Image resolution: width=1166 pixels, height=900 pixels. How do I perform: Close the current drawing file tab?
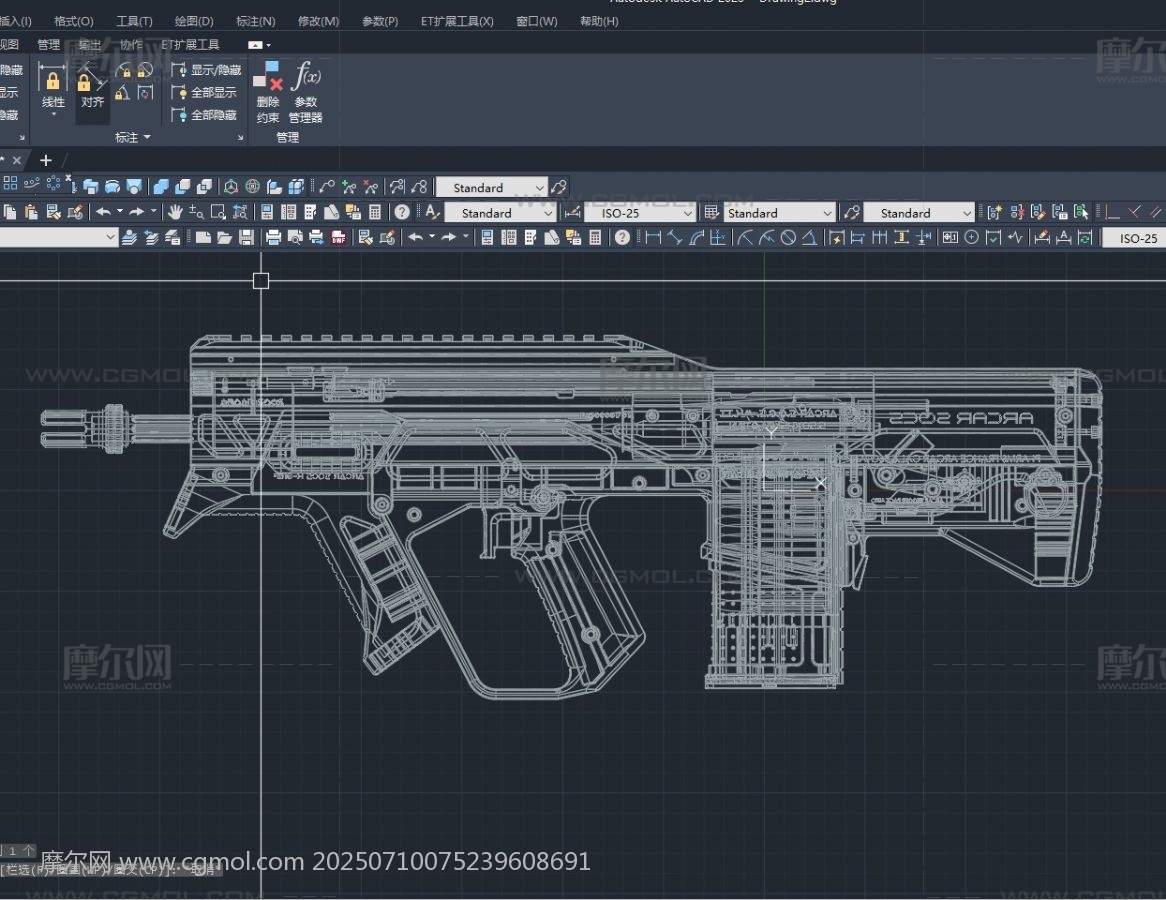[x=16, y=160]
